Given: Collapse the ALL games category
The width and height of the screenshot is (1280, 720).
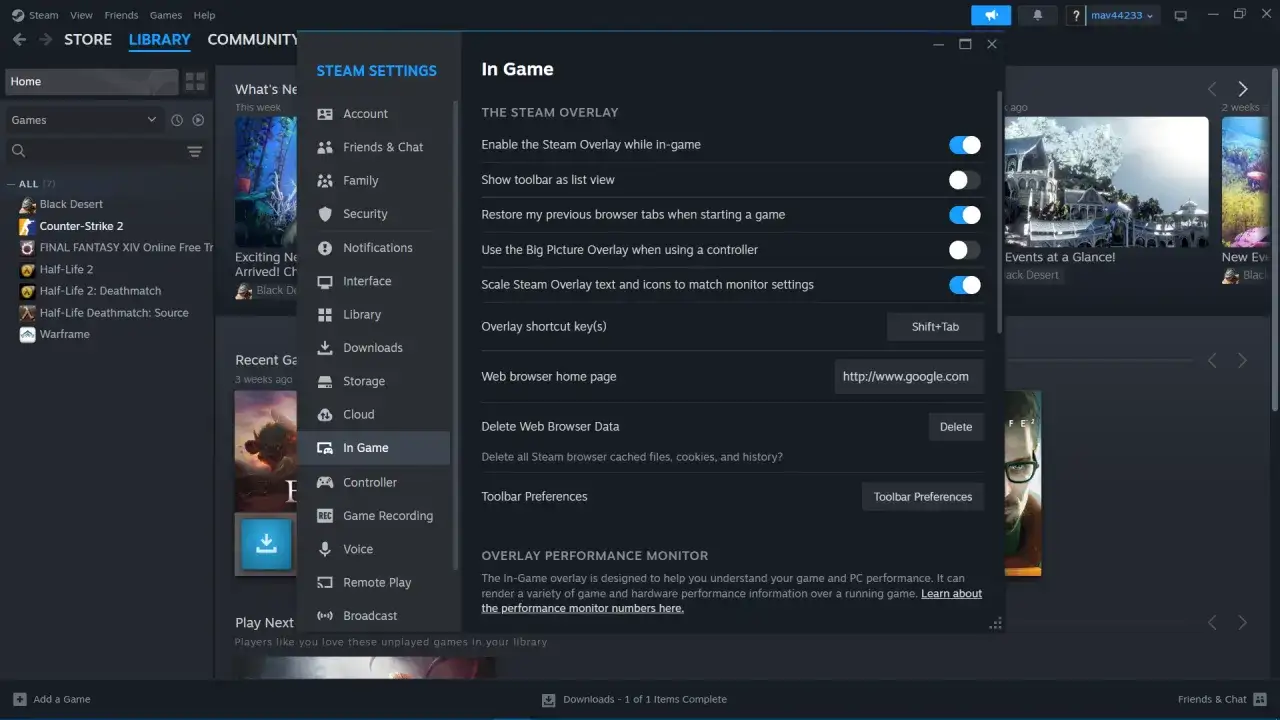Looking at the screenshot, I should (x=12, y=184).
